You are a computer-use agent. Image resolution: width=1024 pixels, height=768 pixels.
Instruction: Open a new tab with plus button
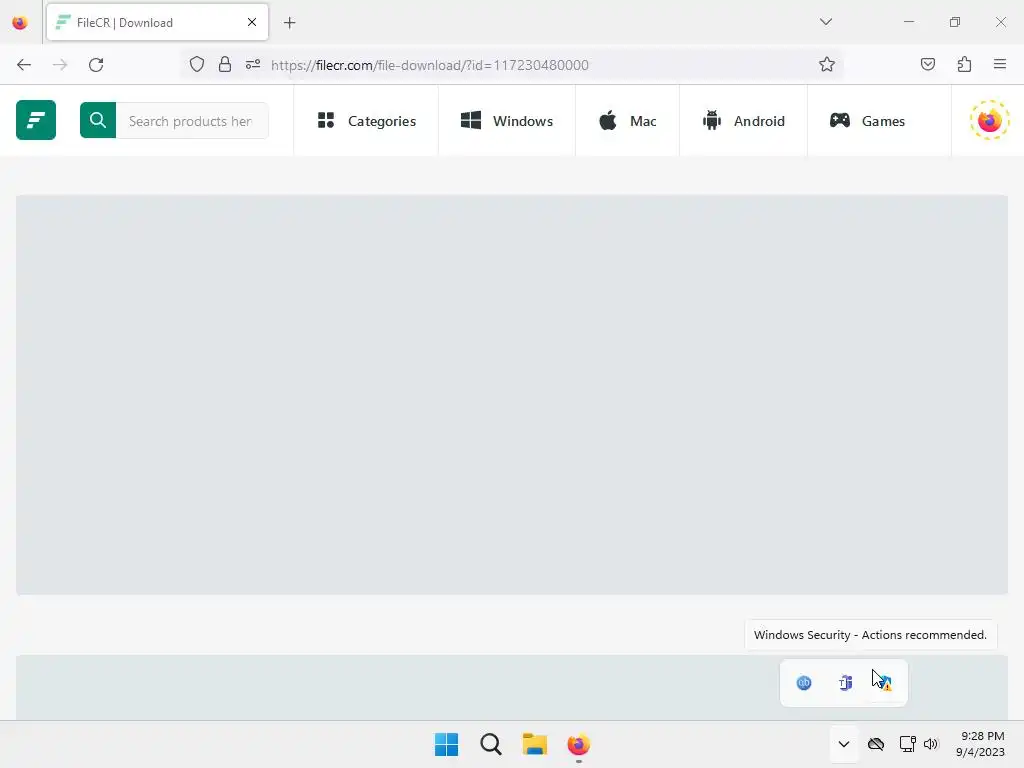coord(290,23)
